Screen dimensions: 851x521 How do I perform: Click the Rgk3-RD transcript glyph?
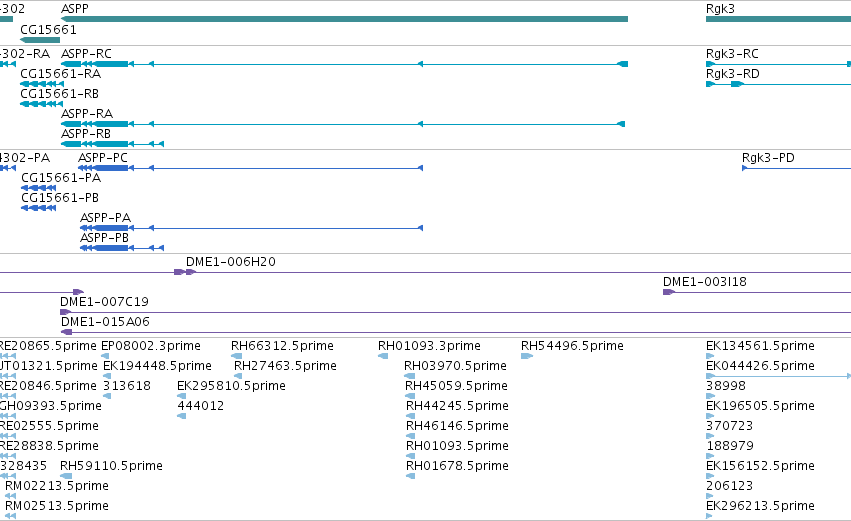coord(778,84)
